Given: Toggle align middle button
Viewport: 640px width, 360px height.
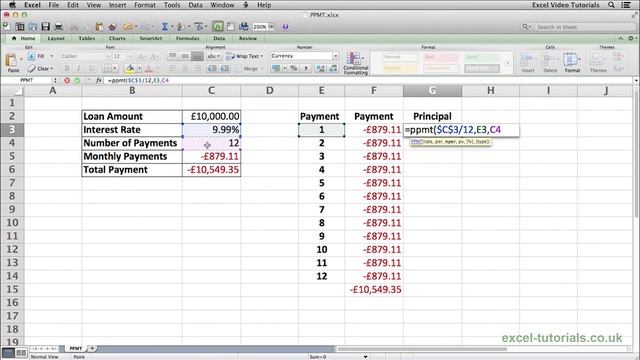Looking at the screenshot, I should [185, 56].
